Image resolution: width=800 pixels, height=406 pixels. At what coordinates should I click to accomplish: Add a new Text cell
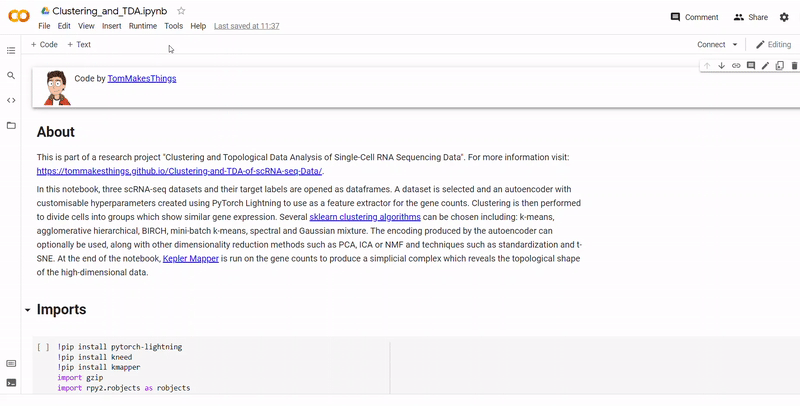click(79, 44)
